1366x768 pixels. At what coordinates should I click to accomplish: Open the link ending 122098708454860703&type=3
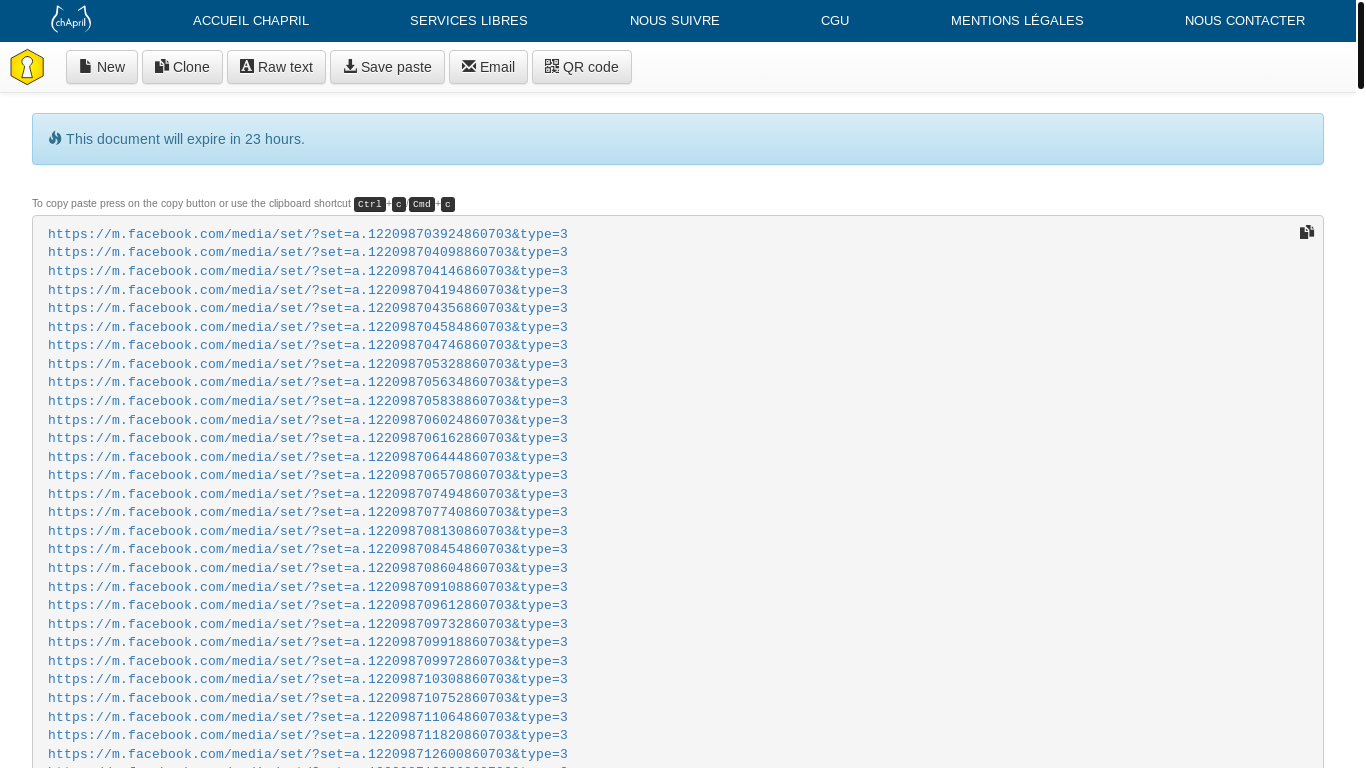[x=308, y=549]
